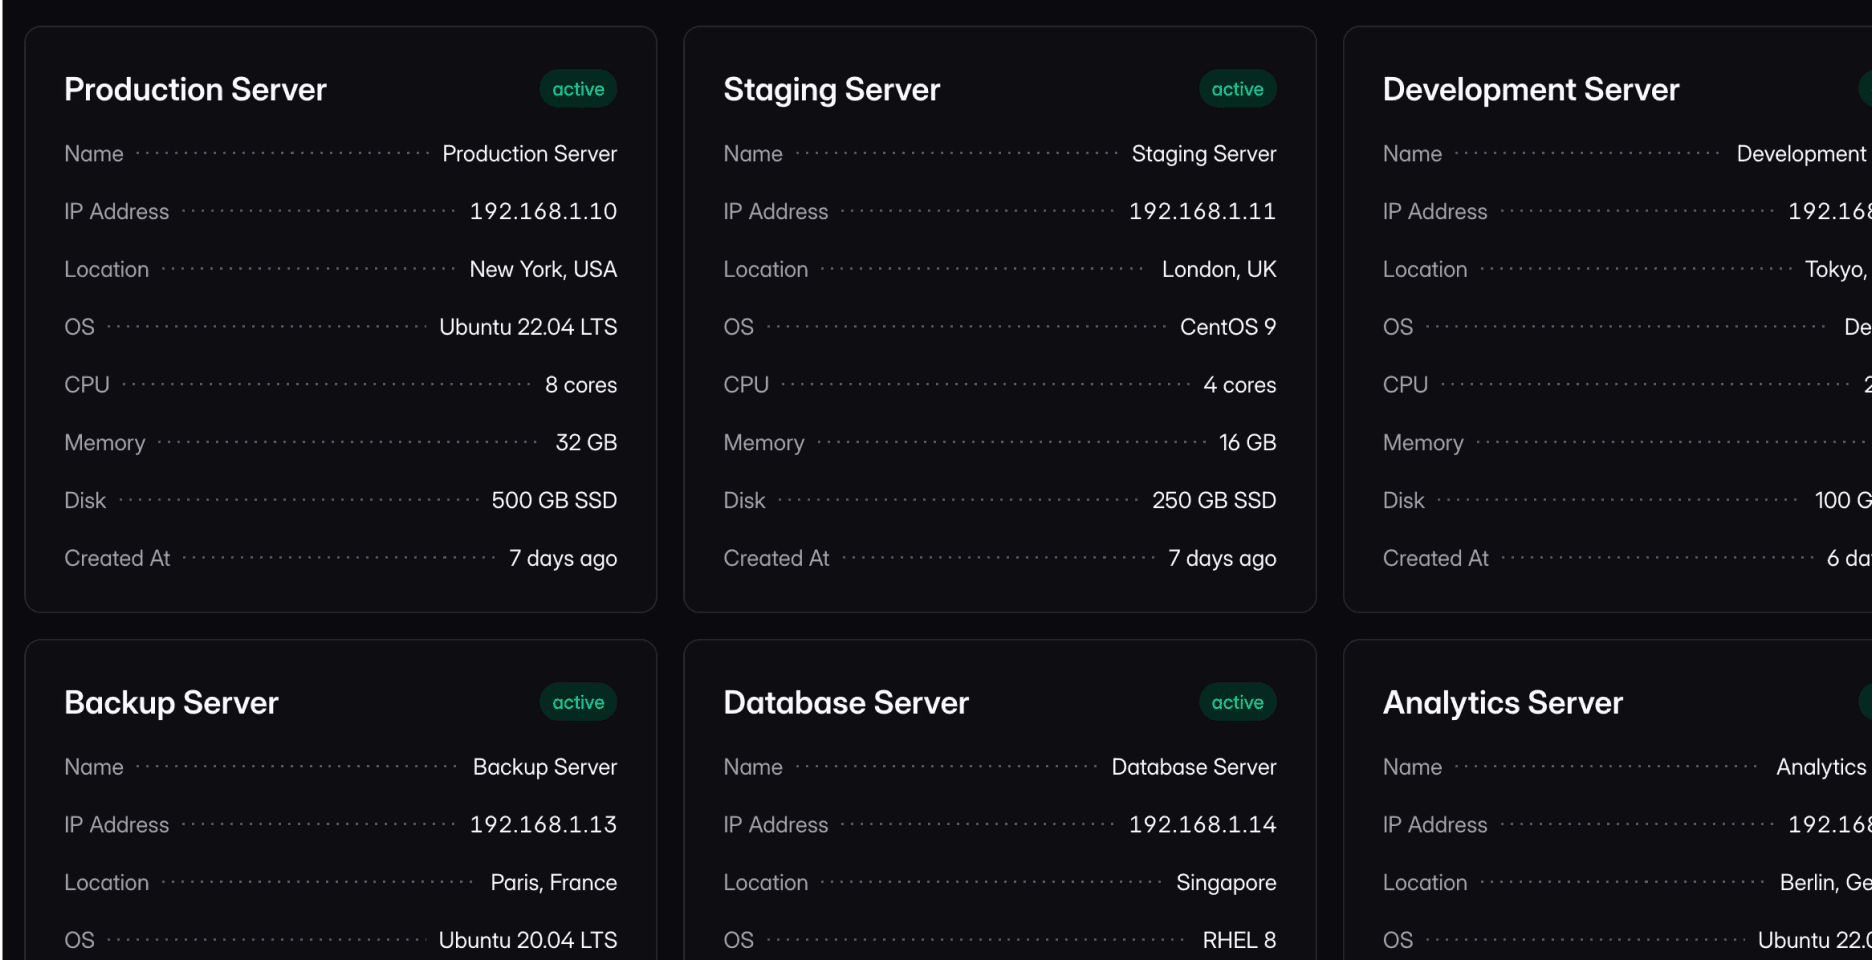The width and height of the screenshot is (1872, 960).
Task: Click the Production Server card title
Action: (195, 90)
